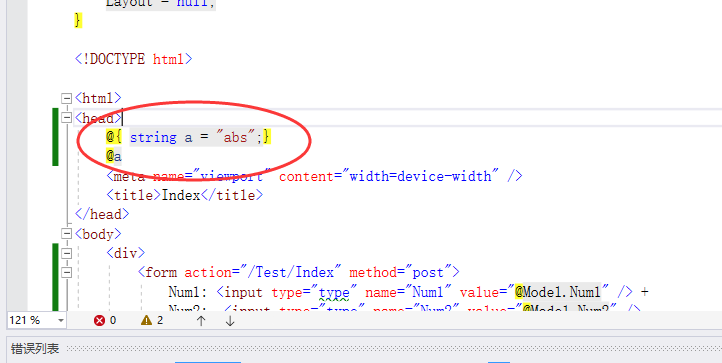
Task: Select the 错误列表 panel title
Action: 35,349
